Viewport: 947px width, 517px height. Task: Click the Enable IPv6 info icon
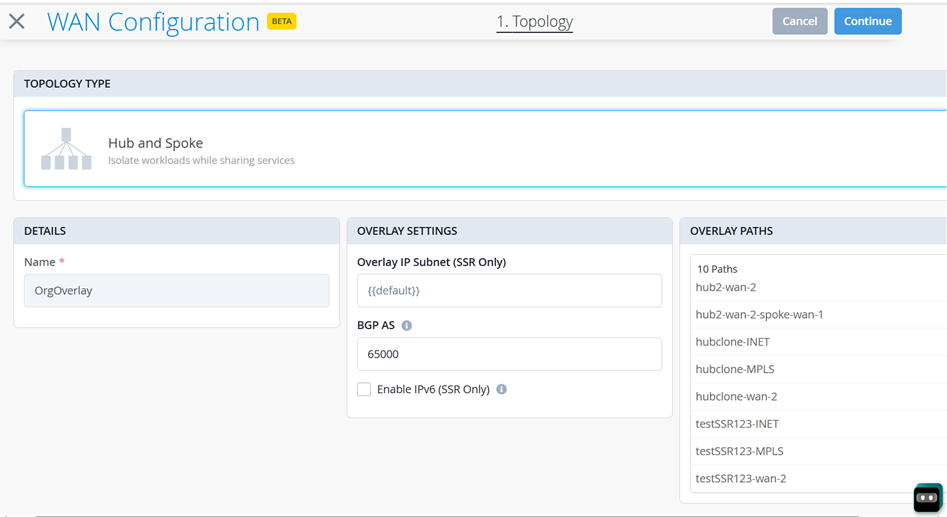[501, 389]
